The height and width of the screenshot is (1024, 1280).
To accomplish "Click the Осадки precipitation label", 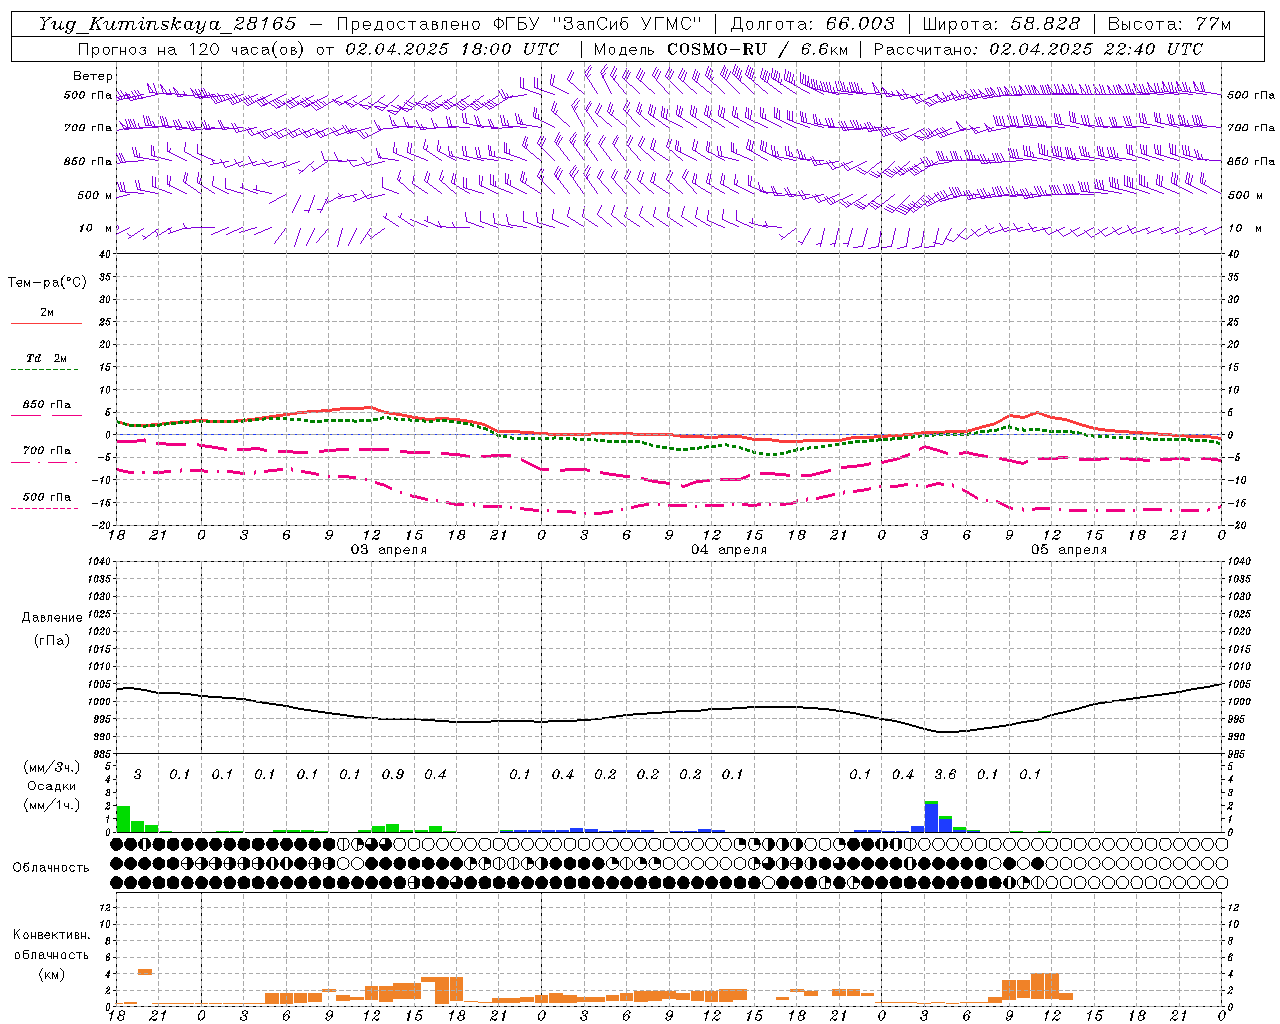I will pyautogui.click(x=52, y=786).
